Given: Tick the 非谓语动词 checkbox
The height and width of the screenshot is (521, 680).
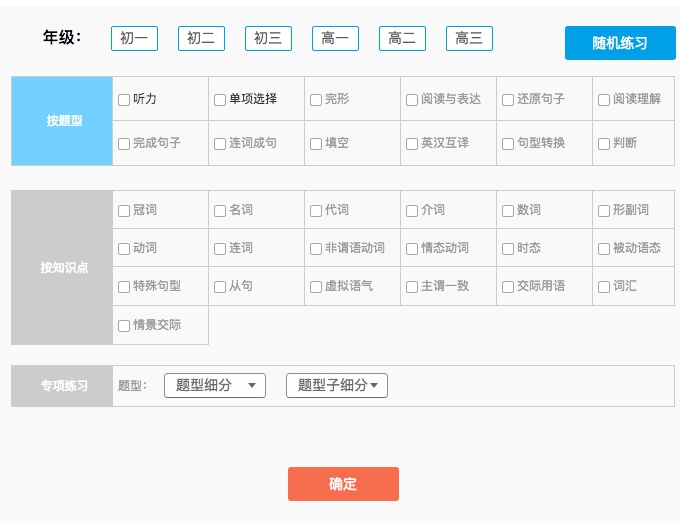Looking at the screenshot, I should 316,249.
